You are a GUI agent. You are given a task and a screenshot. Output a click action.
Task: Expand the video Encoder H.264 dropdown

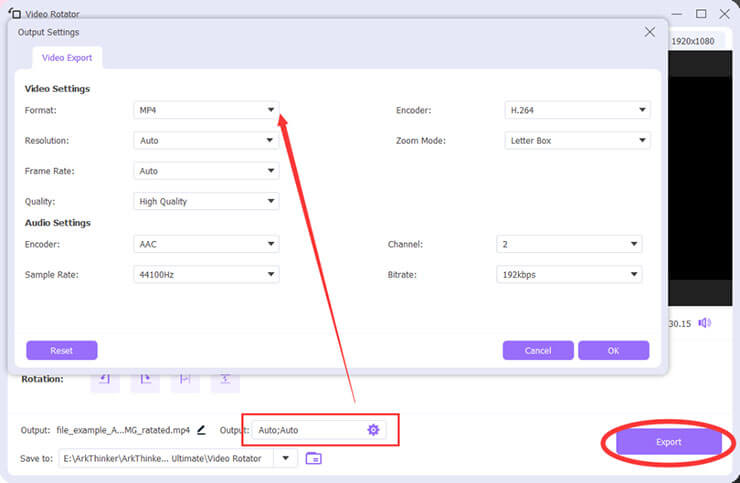(x=578, y=110)
